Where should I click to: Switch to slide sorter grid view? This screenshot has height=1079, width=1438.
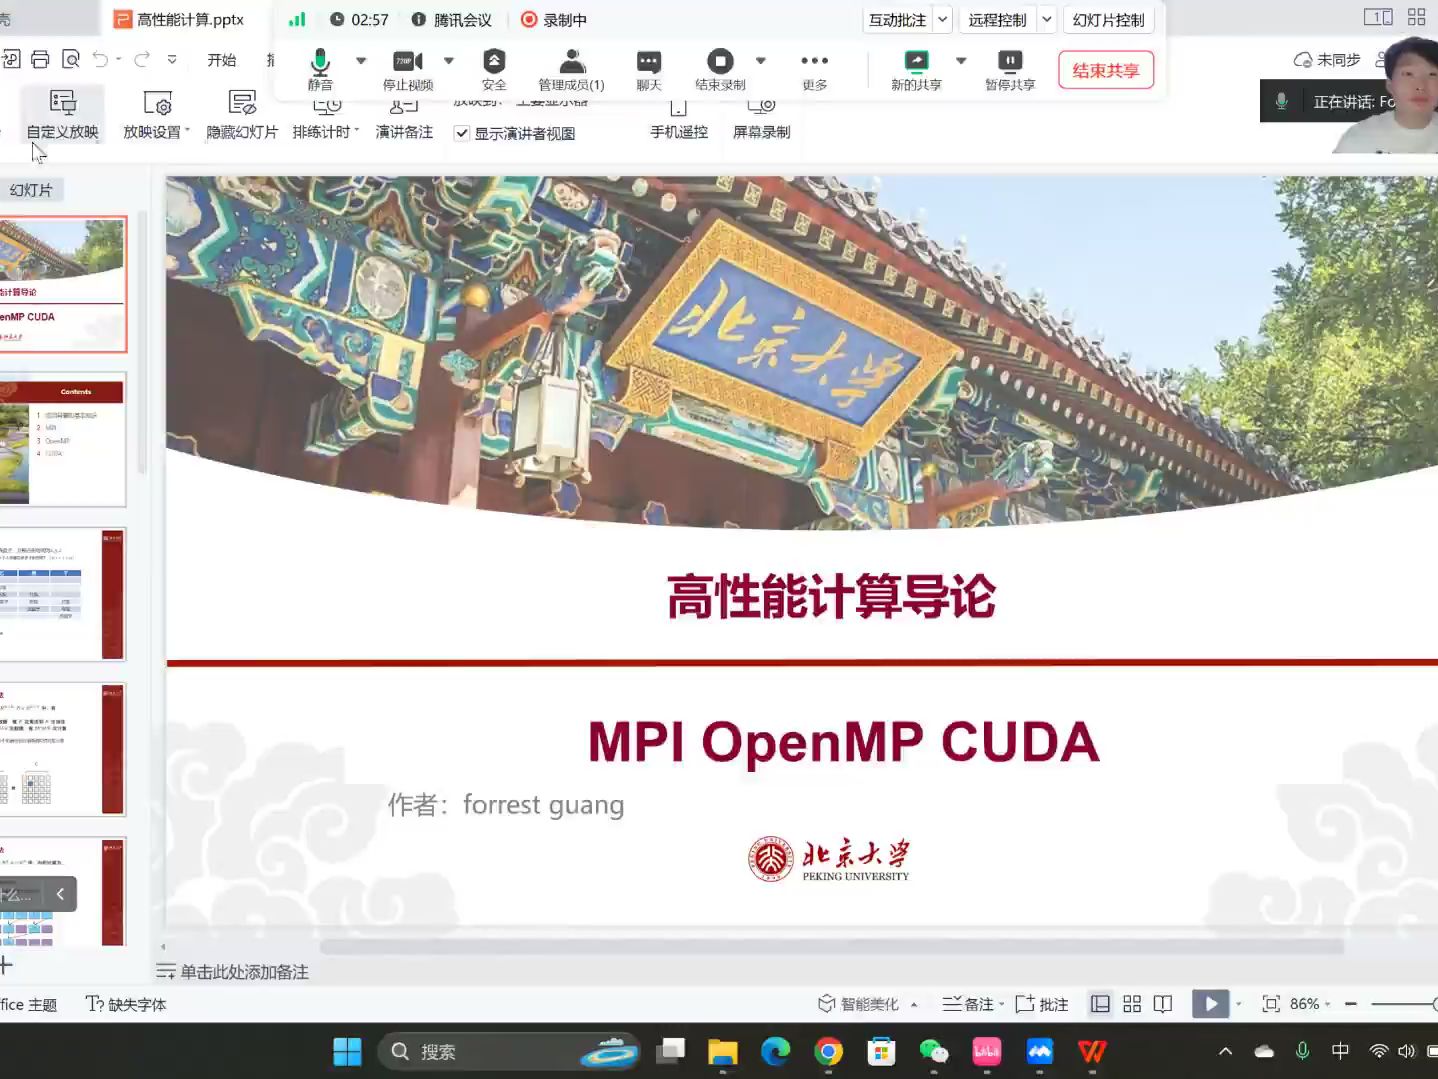(1132, 1004)
